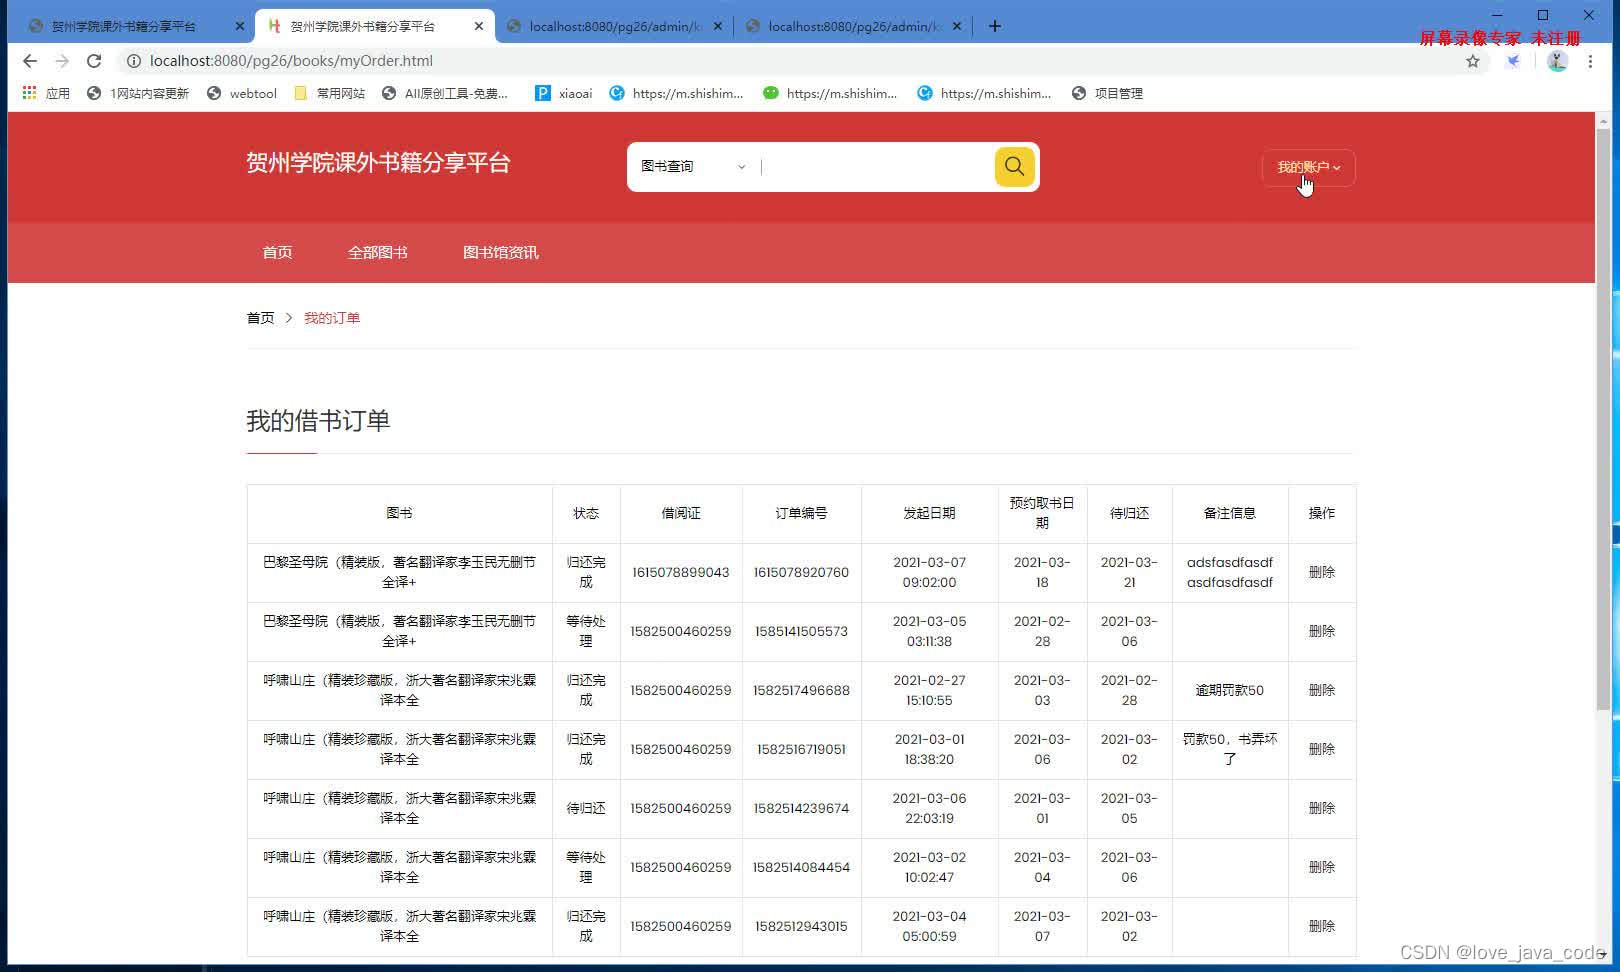Open the Chrome profile avatar
The height and width of the screenshot is (972, 1620).
[1557, 61]
